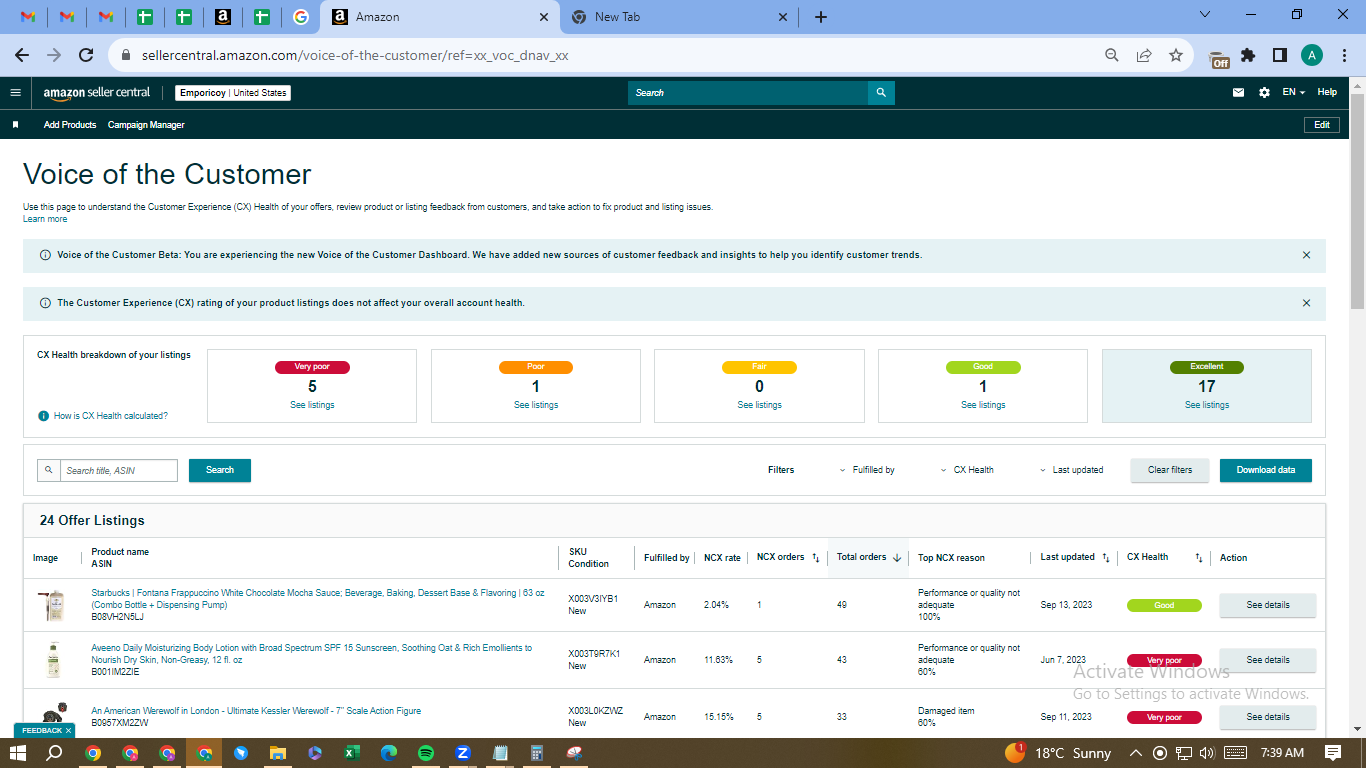The image size is (1366, 768).
Task: See listings under the Excellent card
Action: click(1207, 405)
